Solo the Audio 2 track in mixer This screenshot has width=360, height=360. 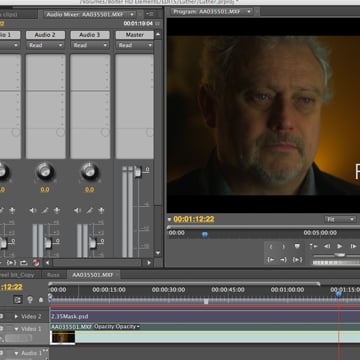(45, 210)
